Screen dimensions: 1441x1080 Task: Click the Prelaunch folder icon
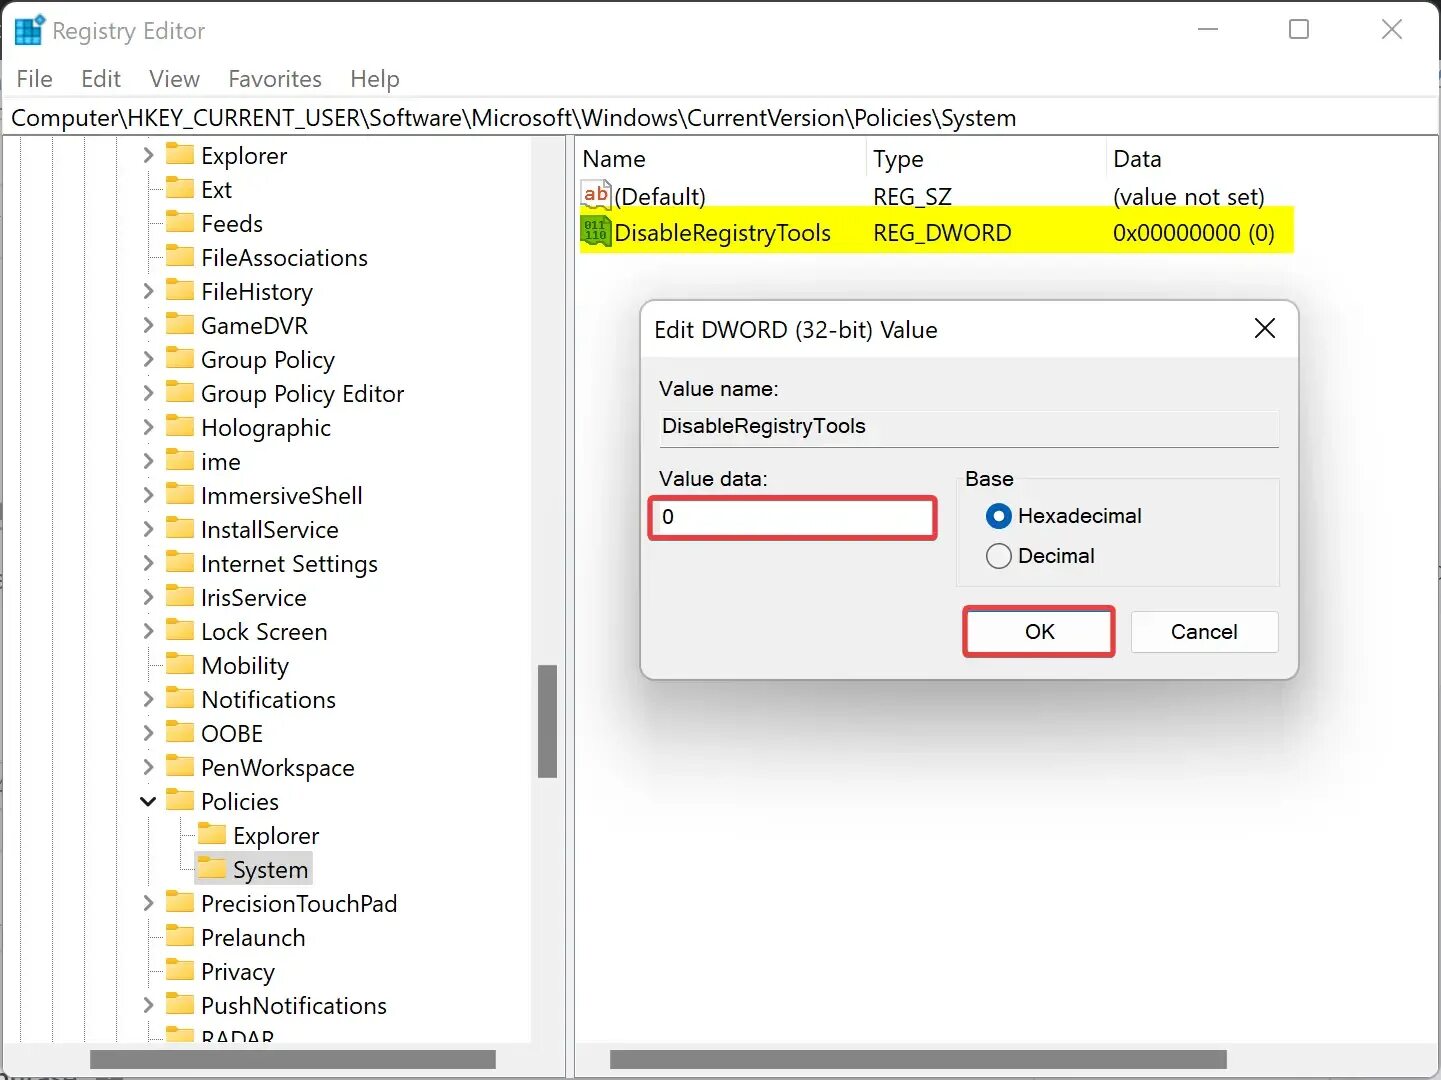coord(180,936)
